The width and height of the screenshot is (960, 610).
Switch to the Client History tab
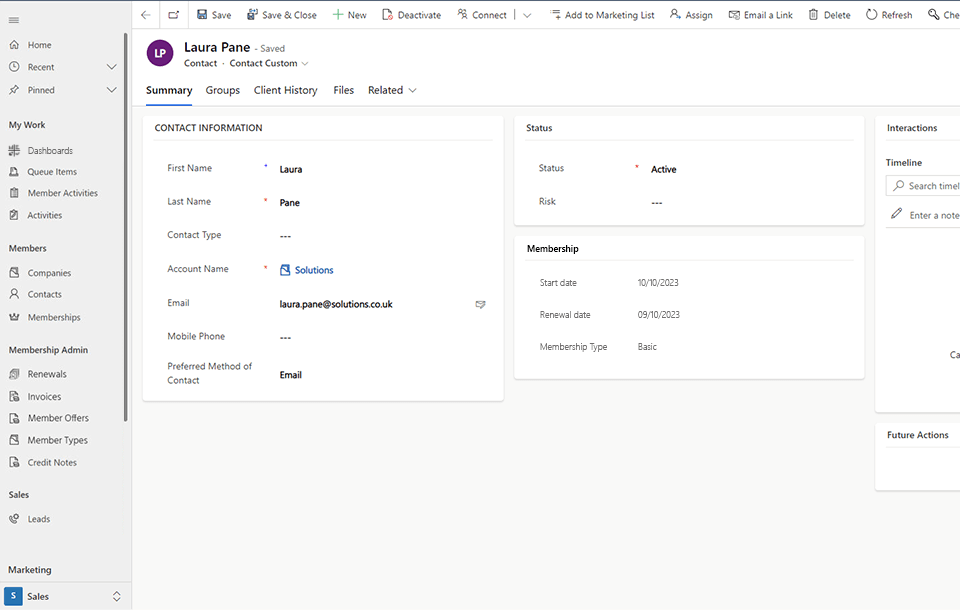tap(285, 90)
